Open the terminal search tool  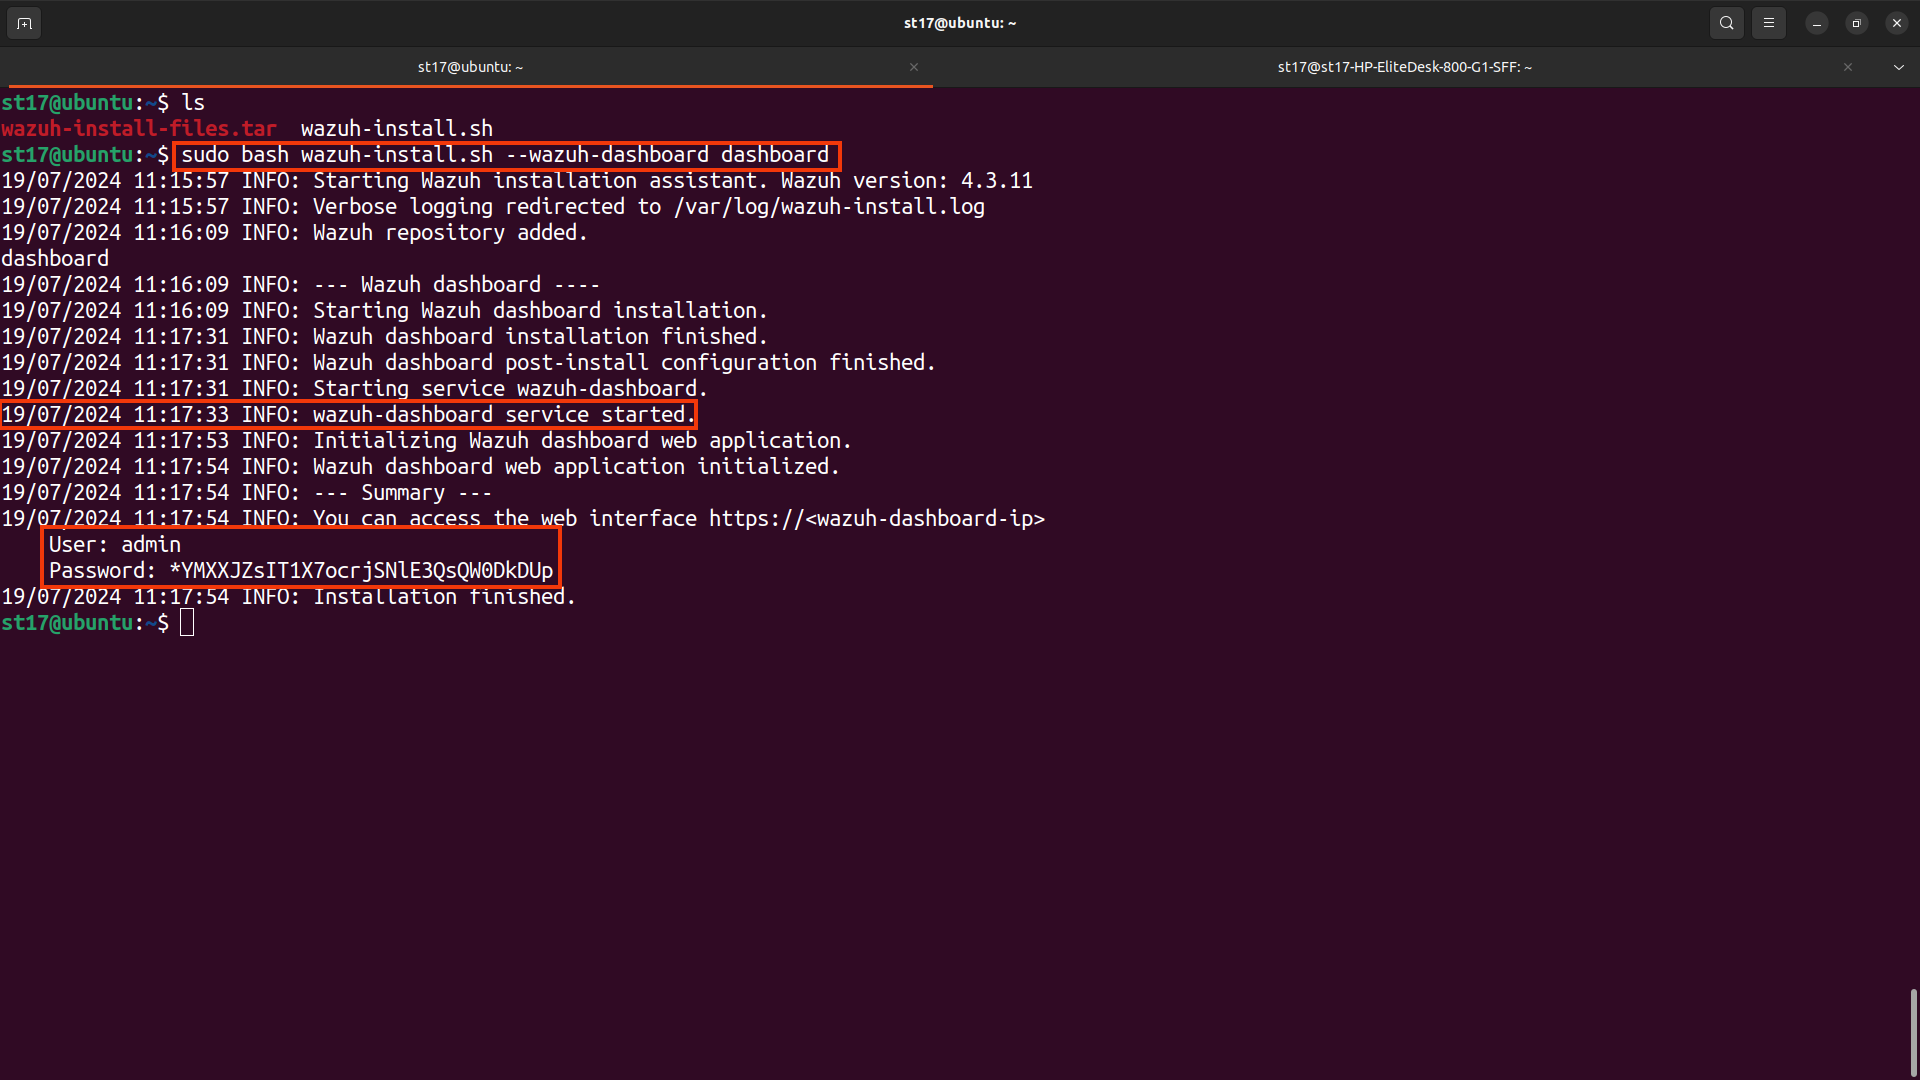coord(1727,23)
